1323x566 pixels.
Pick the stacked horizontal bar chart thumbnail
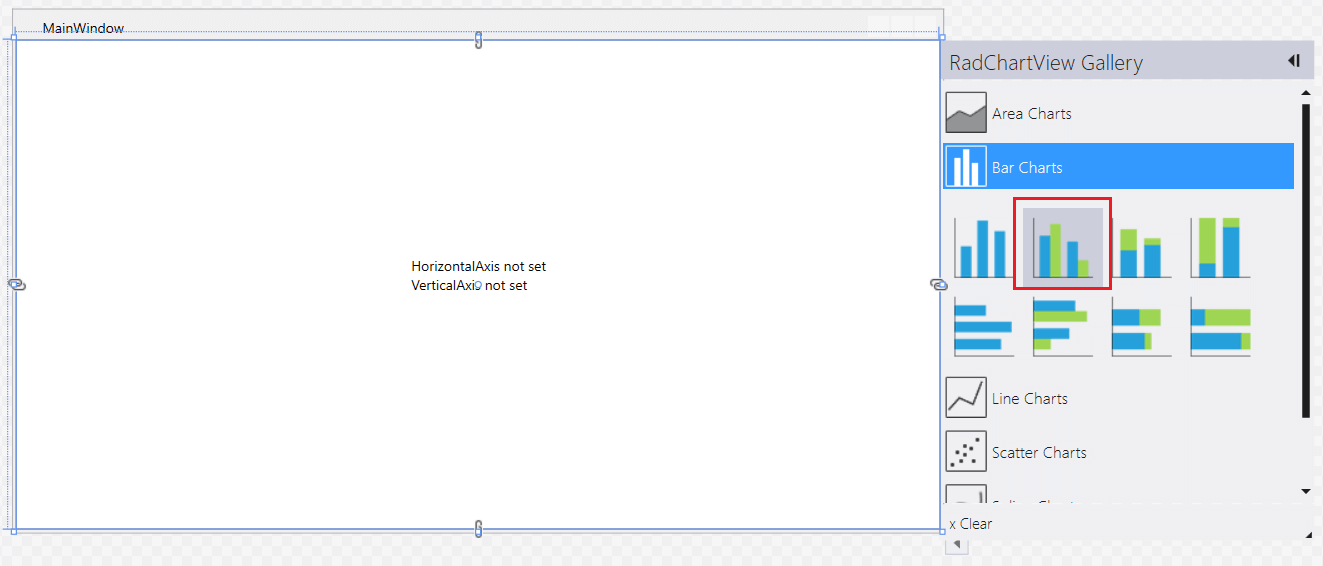click(x=1141, y=326)
